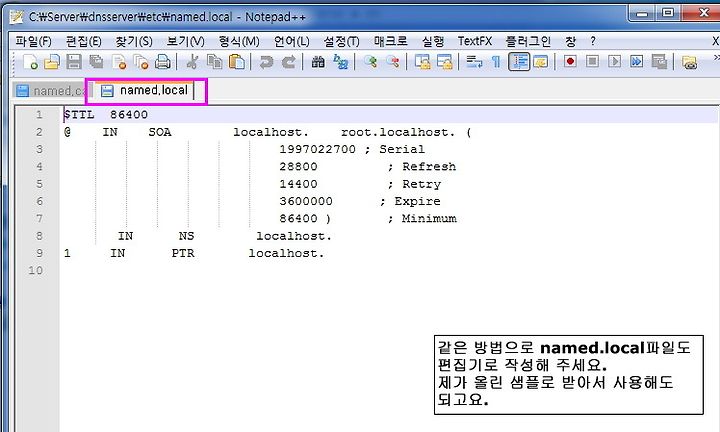This screenshot has width=720, height=432.
Task: Click the refresh value 28800
Action: click(298, 167)
